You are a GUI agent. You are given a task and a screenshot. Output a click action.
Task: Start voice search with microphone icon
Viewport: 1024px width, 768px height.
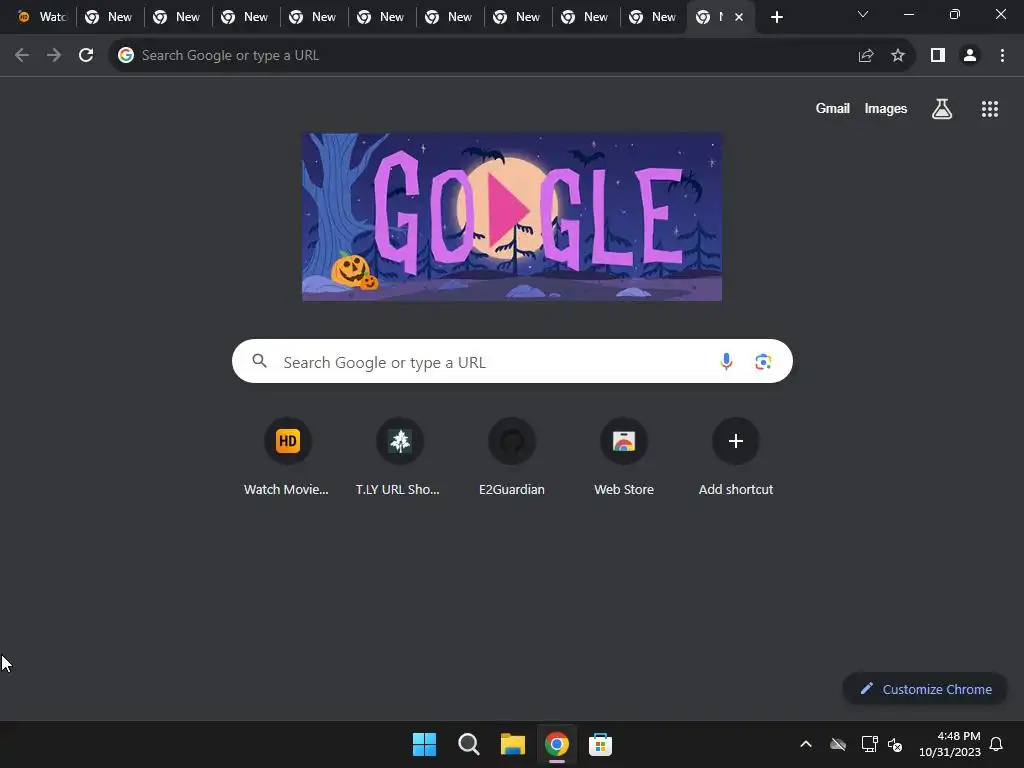[726, 361]
